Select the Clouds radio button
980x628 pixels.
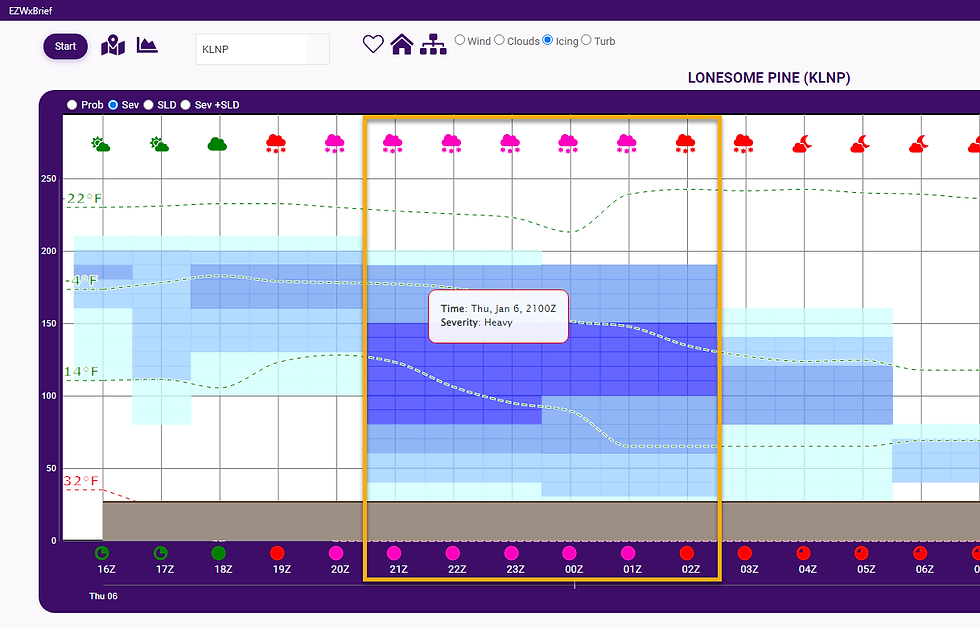click(x=499, y=40)
